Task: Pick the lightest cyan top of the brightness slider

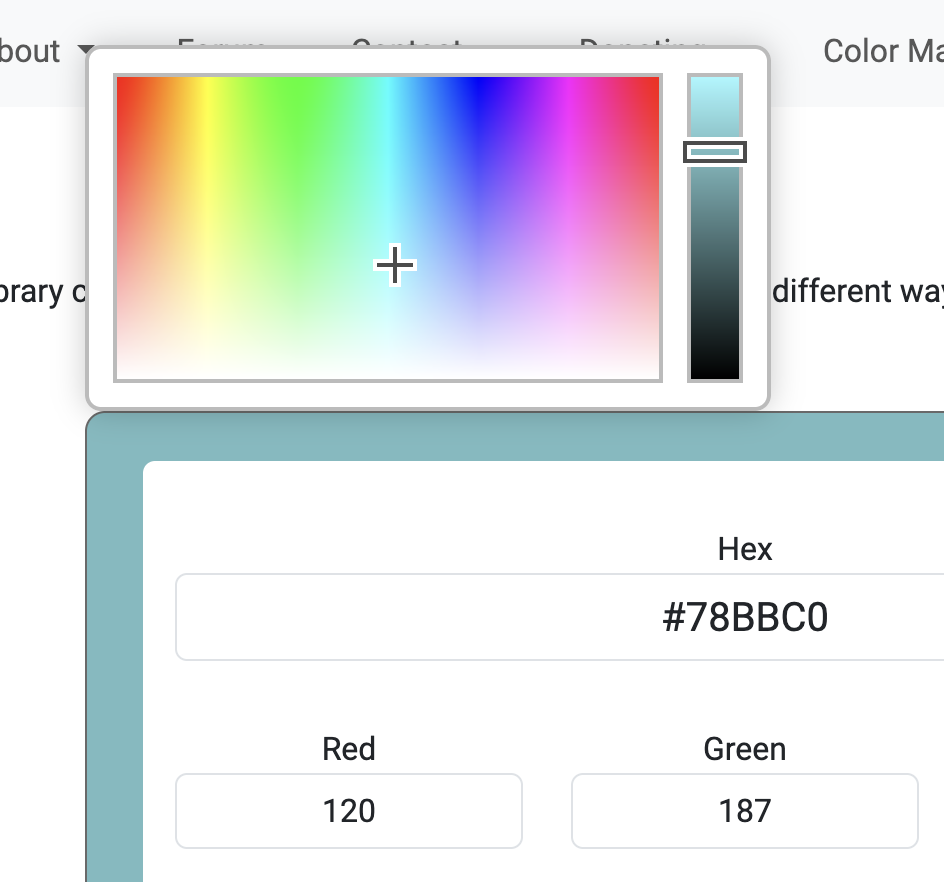Action: pos(715,83)
